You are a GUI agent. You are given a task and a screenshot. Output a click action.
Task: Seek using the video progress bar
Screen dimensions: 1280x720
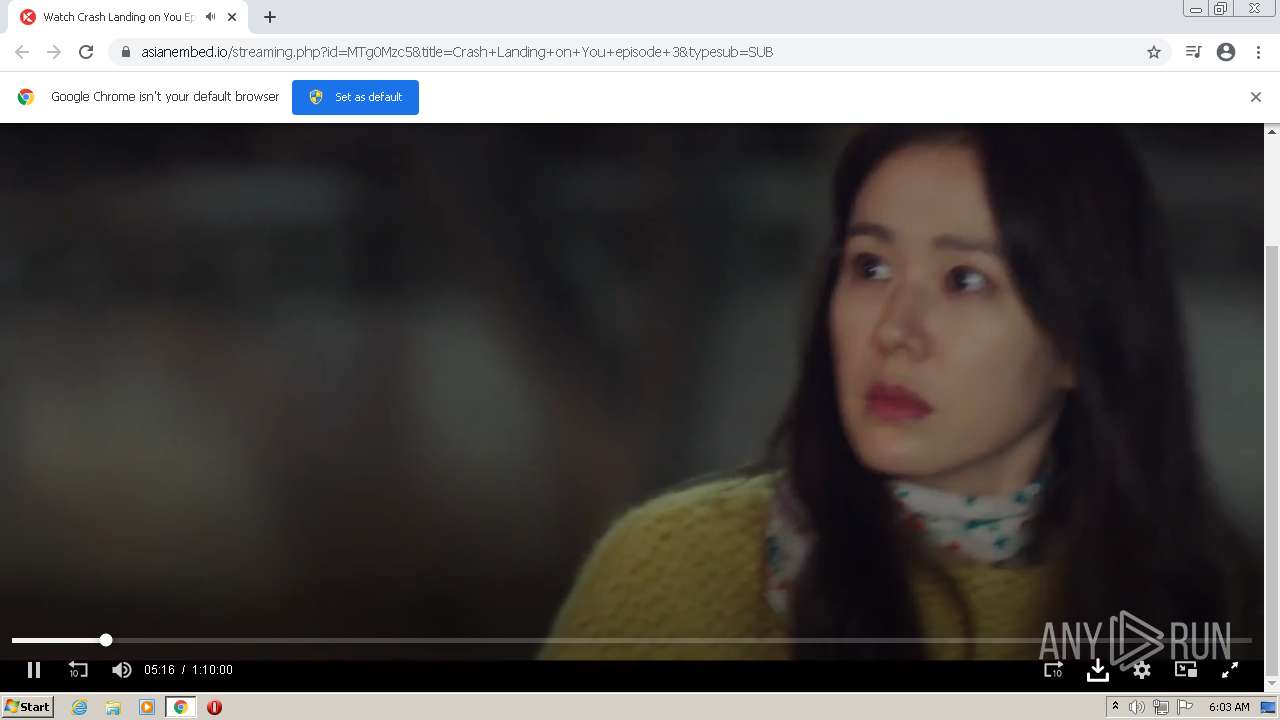click(x=632, y=640)
